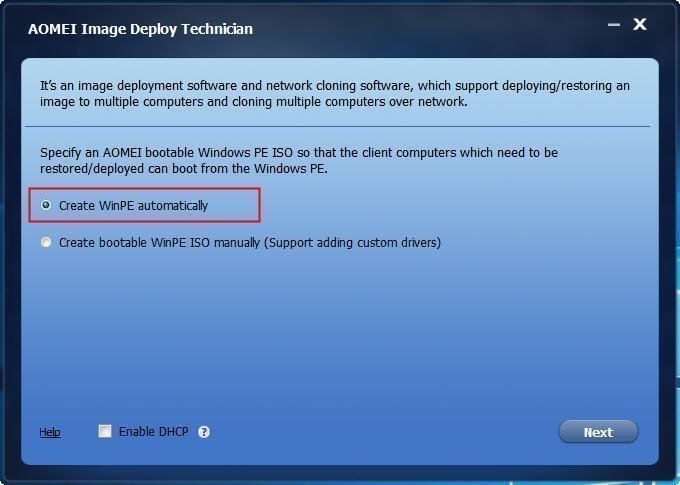The height and width of the screenshot is (485, 680).
Task: Open the Help link
Action: (50, 432)
